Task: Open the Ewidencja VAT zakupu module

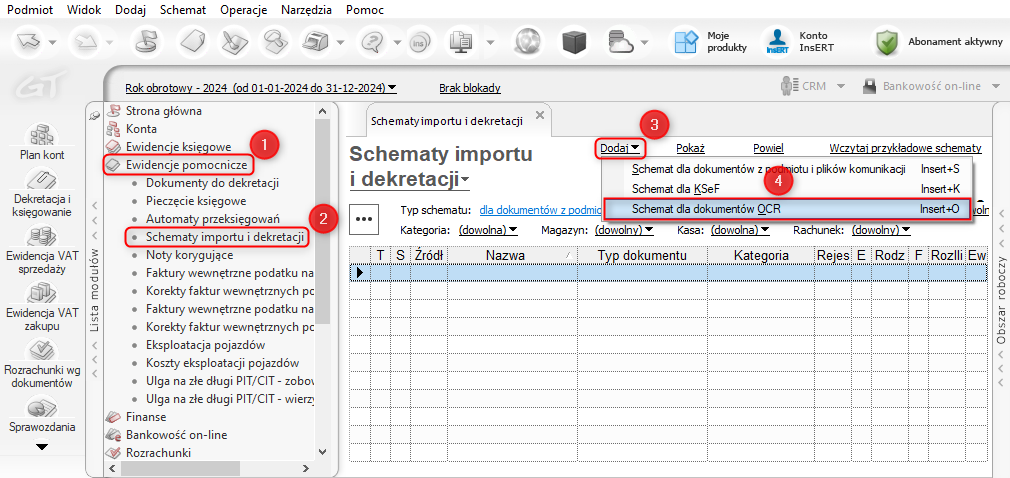Action: click(42, 307)
